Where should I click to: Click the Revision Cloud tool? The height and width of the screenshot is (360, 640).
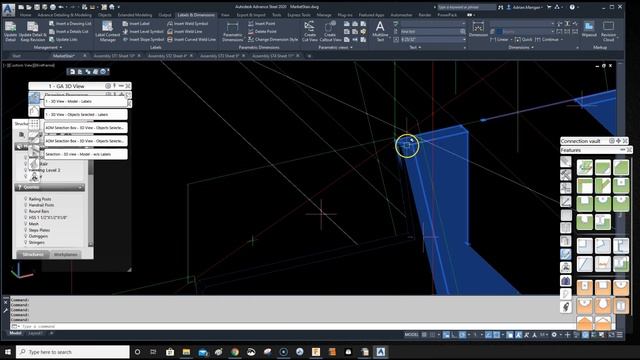[608, 31]
